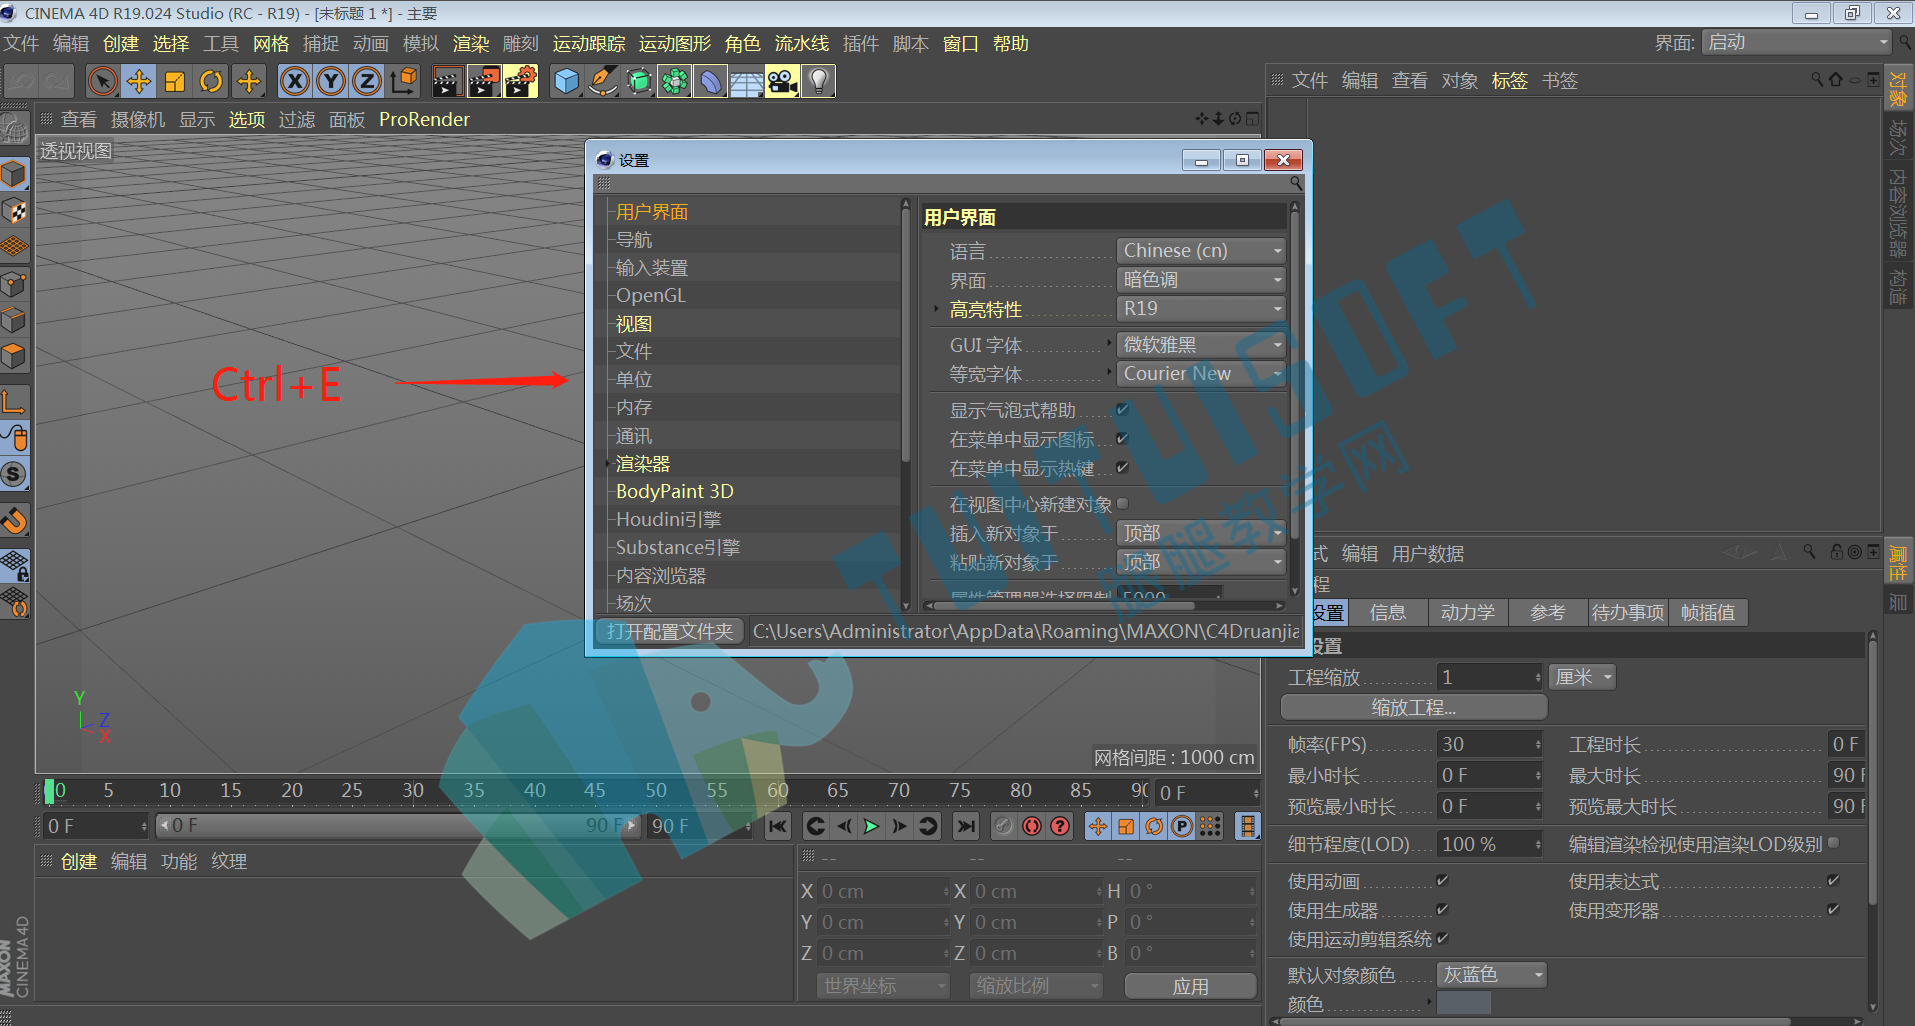
Task: Open render settings clapperboard with gear
Action: point(521,81)
